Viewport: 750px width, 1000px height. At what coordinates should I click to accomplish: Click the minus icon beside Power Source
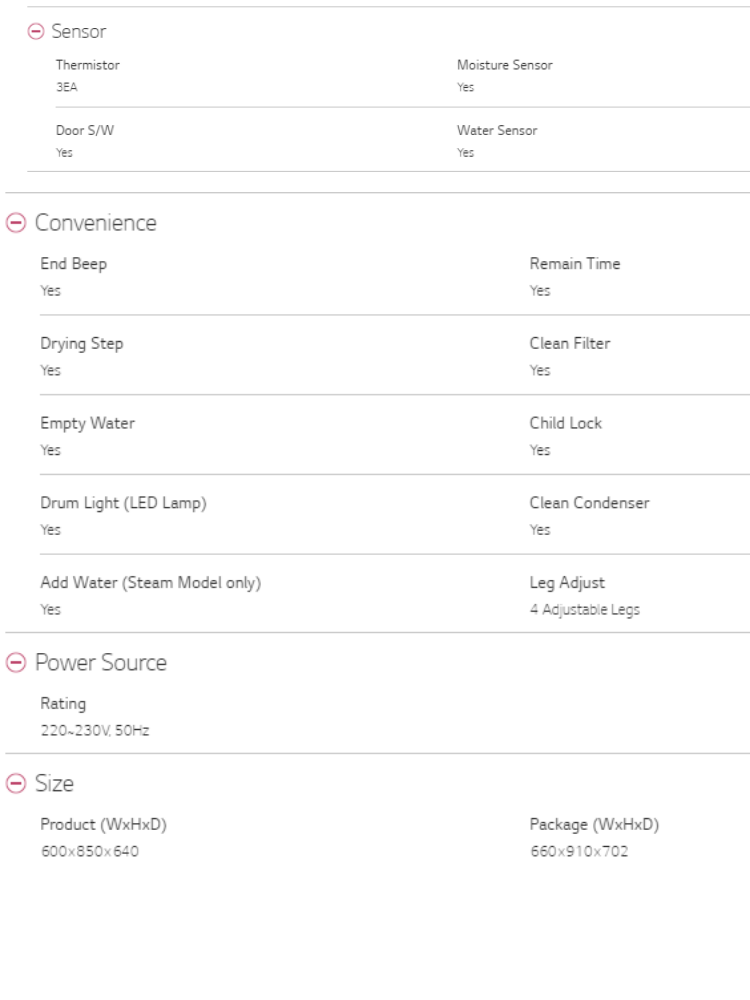17,663
